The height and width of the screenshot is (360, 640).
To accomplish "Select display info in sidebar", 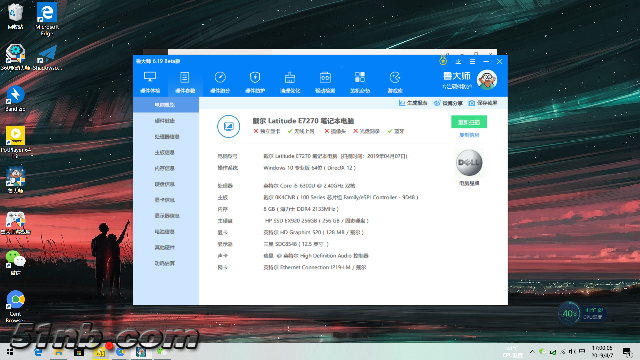I will click(166, 216).
